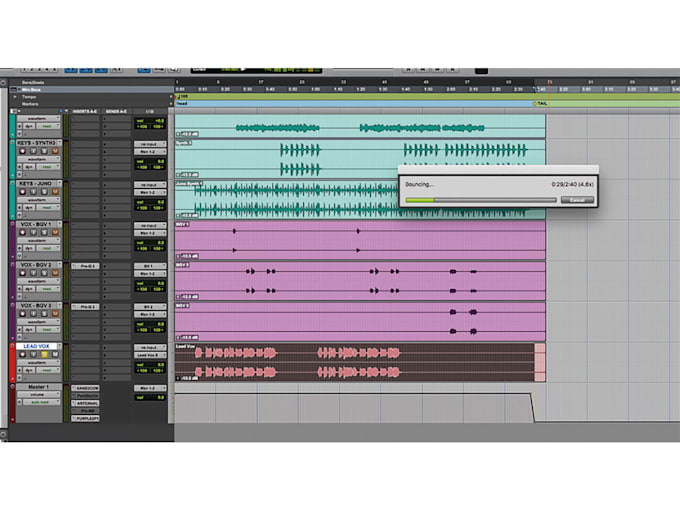Solo the VOX - BGV 1 track
This screenshot has height=510, width=680.
[44, 232]
